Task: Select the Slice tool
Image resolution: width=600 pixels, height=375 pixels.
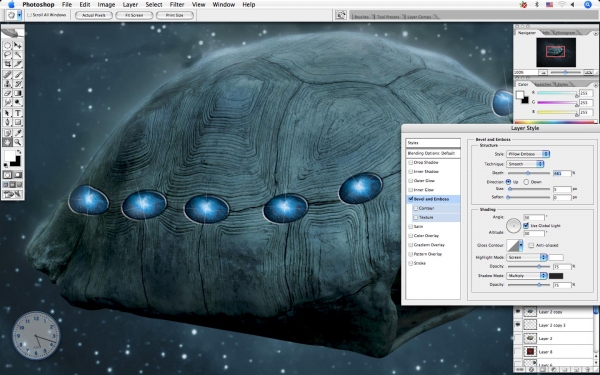Action: click(x=18, y=64)
